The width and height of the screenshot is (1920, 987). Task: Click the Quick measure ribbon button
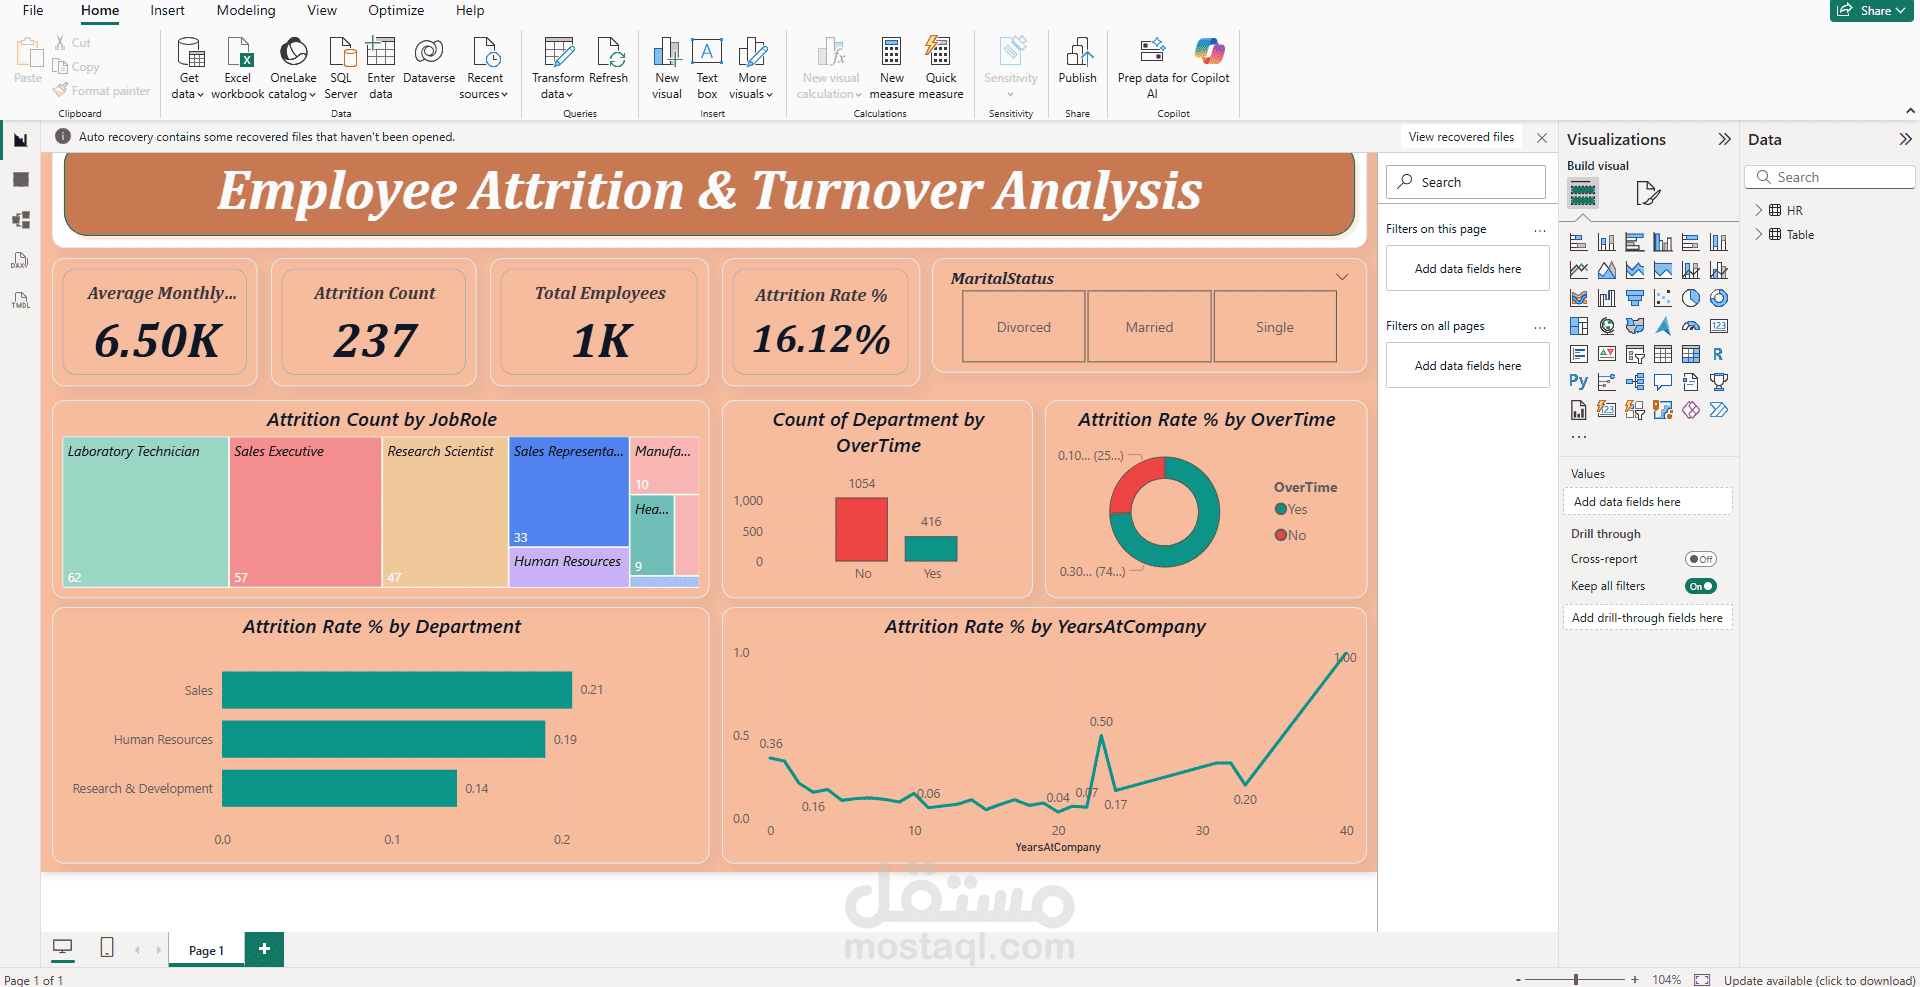[x=941, y=68]
